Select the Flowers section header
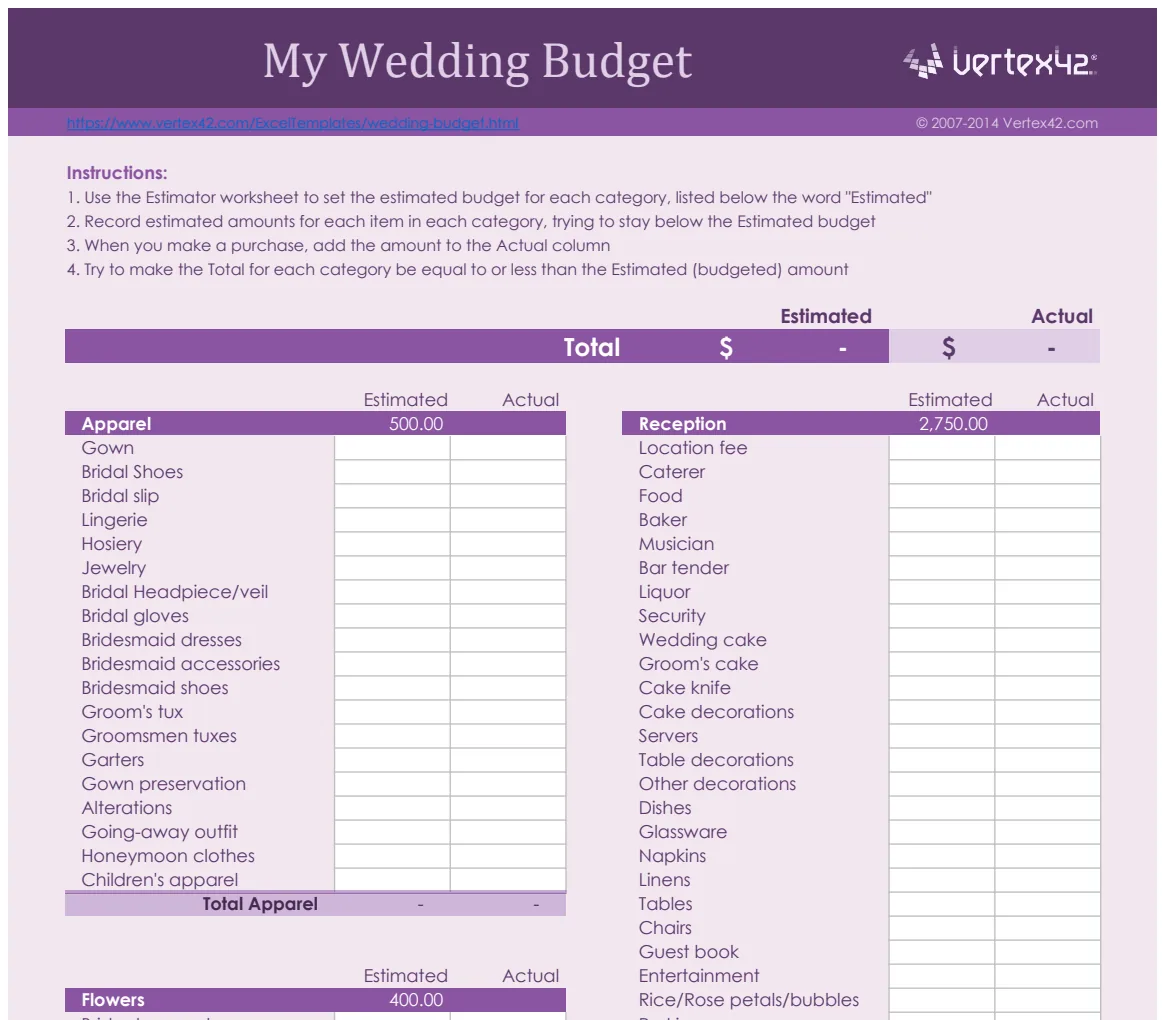This screenshot has height=1020, width=1166. 113,1000
